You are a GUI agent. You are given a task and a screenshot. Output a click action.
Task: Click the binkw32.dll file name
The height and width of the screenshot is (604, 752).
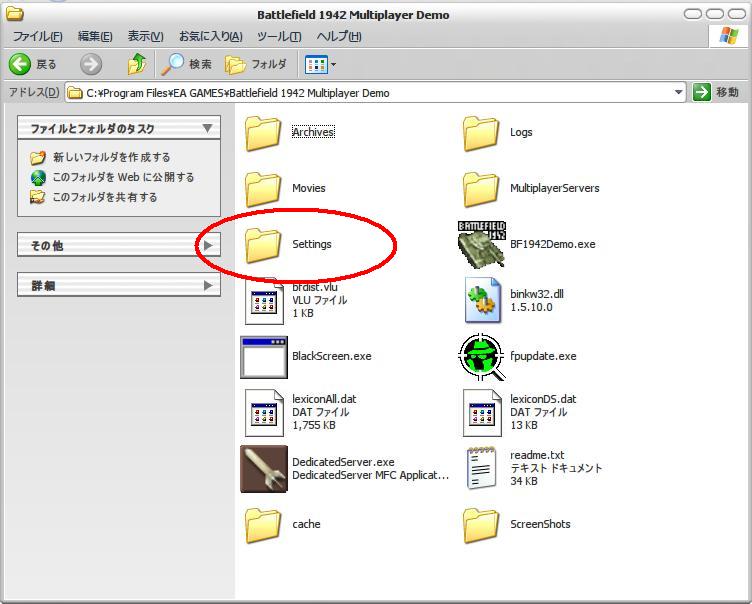pos(537,294)
